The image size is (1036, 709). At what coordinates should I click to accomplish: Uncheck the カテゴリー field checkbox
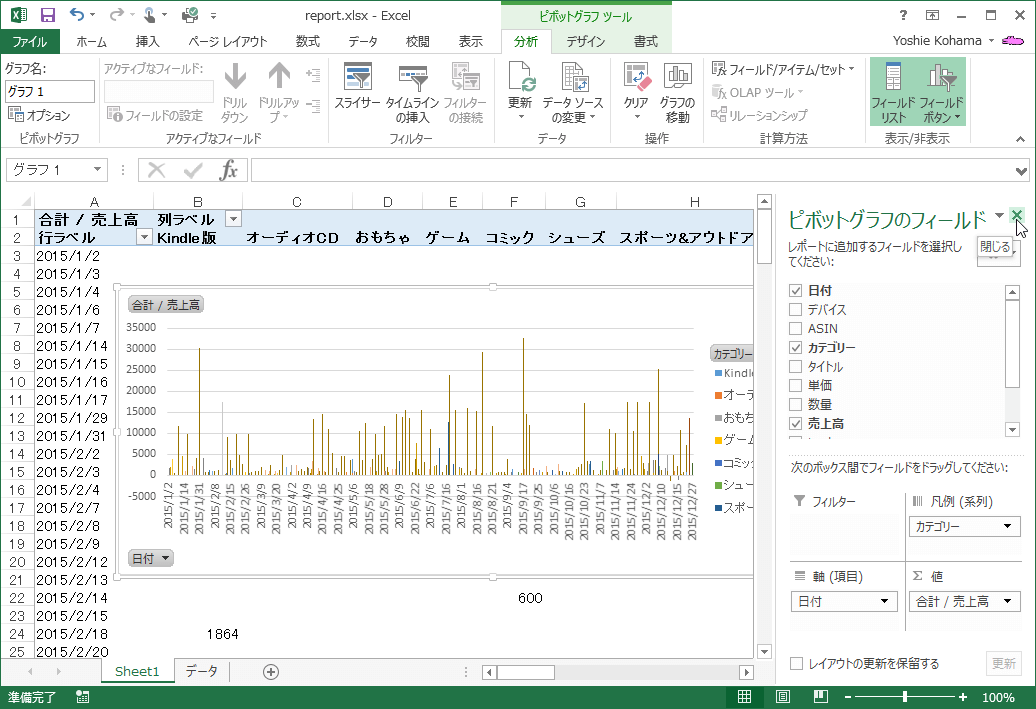(x=796, y=348)
